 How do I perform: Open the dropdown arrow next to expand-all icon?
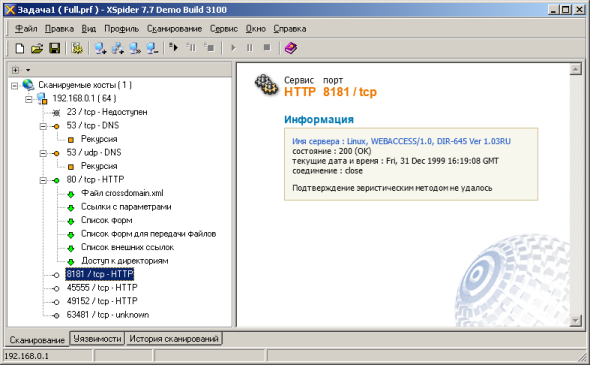[x=28, y=70]
